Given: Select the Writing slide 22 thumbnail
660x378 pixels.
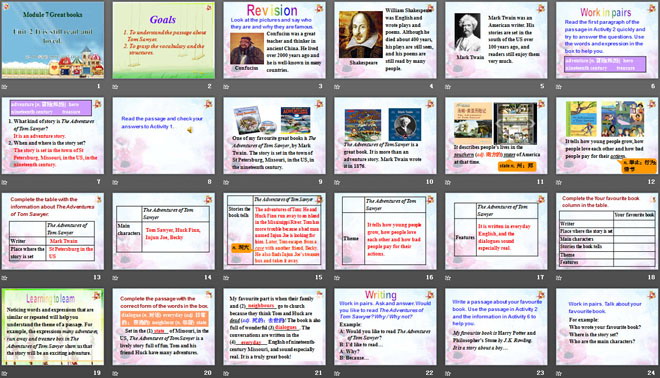Looking at the screenshot, I should (385, 327).
